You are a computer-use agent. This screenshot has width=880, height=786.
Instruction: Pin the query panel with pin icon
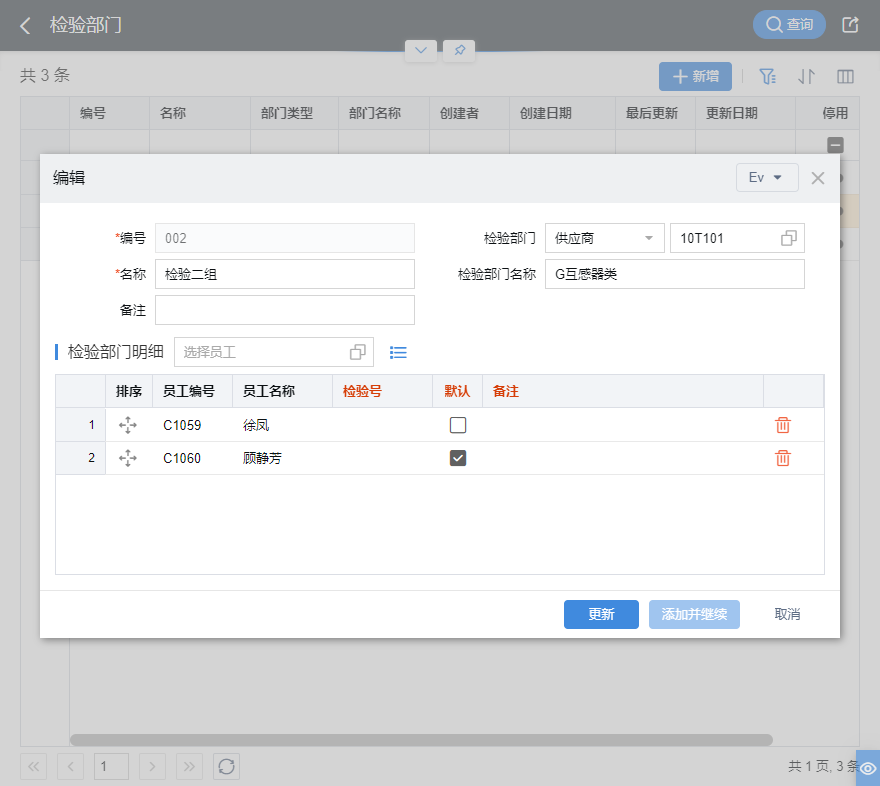pos(459,50)
